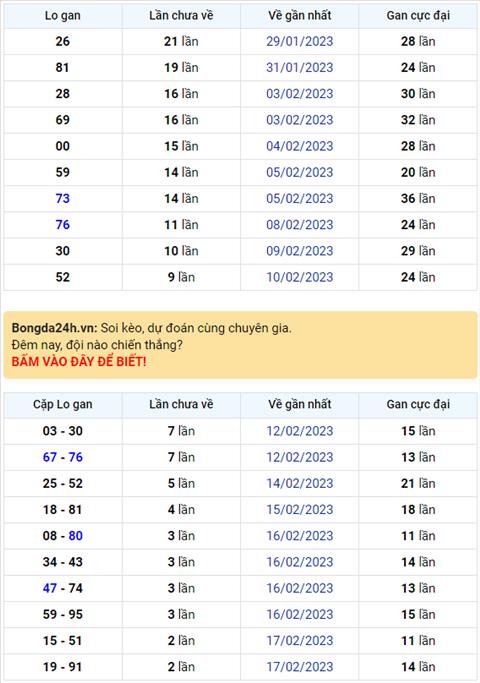Click date 17/02/2023 in row 15 - 51

point(300,640)
